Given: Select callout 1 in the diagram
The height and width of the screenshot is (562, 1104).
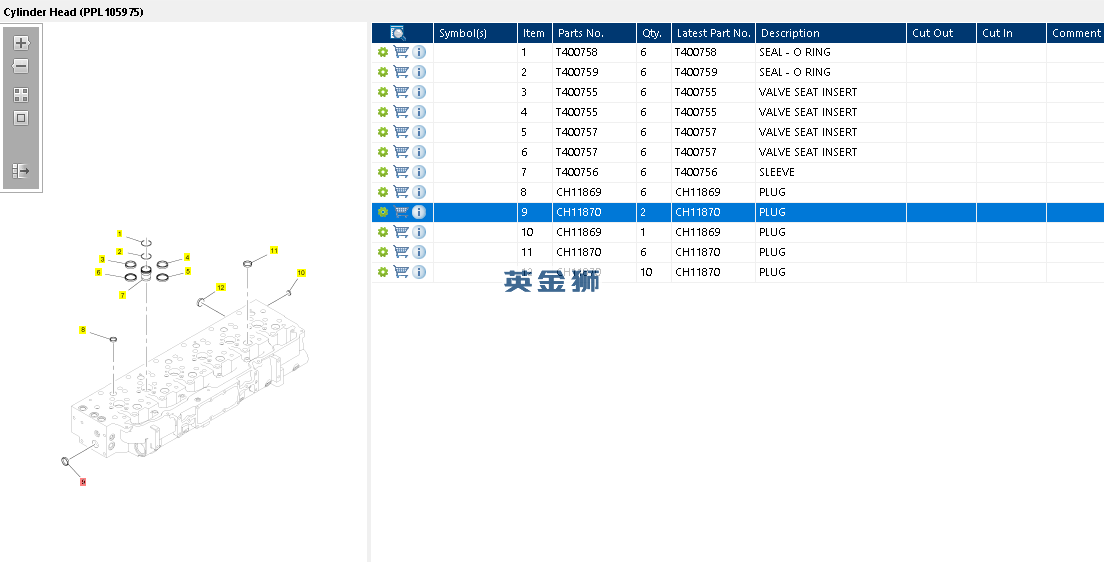Looking at the screenshot, I should tap(120, 234).
